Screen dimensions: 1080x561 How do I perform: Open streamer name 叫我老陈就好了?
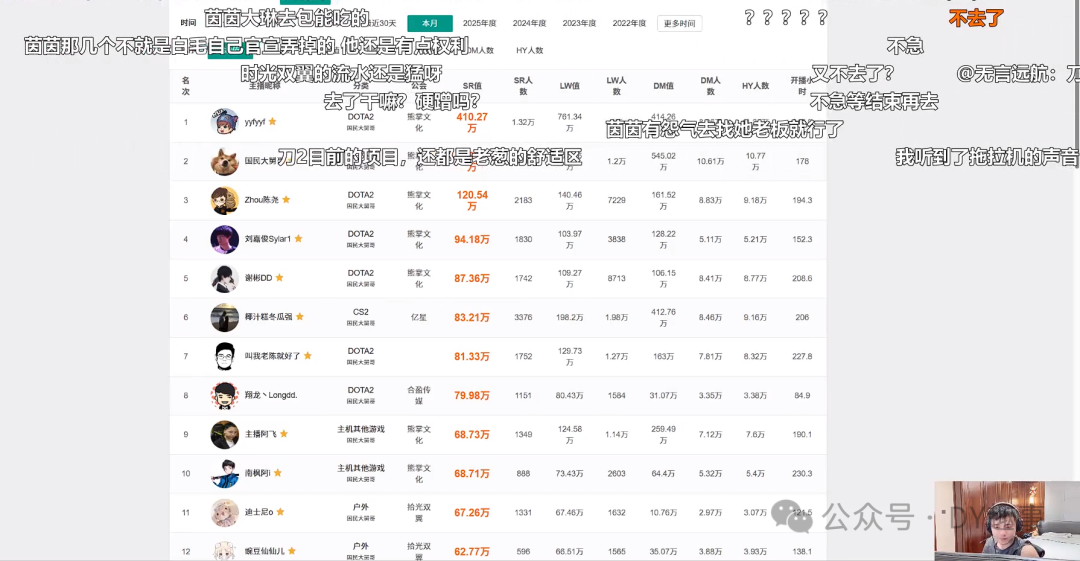[273, 356]
